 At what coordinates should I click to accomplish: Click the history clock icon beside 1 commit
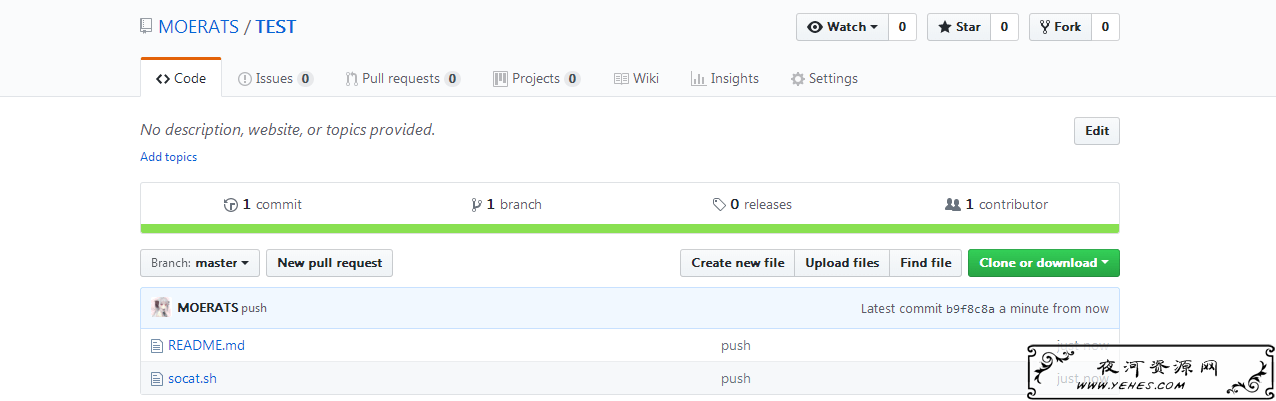click(231, 204)
